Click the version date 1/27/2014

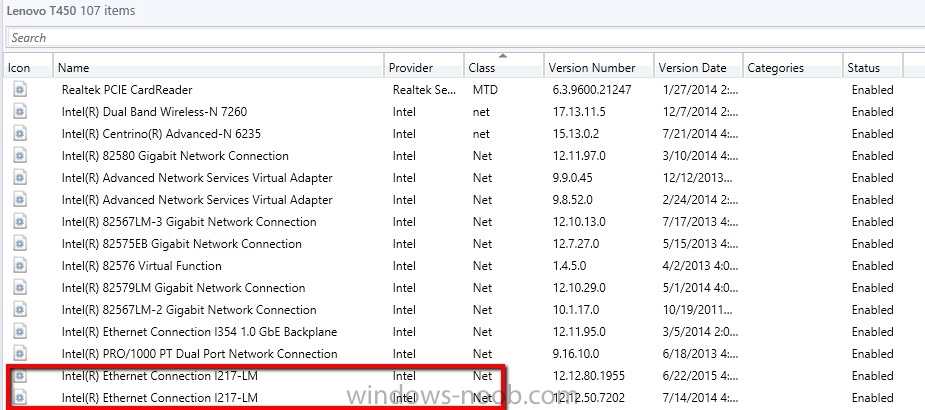tap(700, 90)
